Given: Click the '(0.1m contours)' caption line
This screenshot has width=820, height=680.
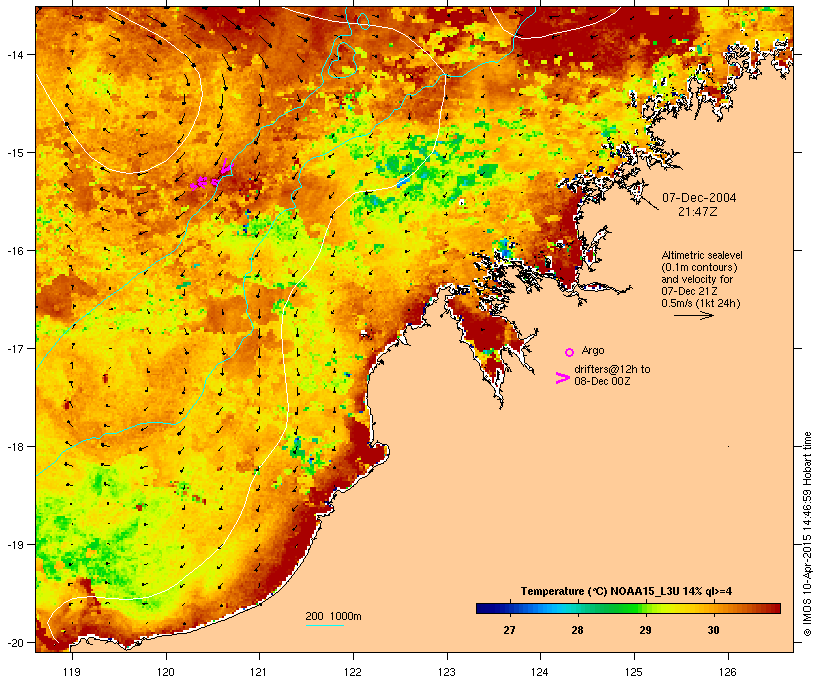Looking at the screenshot, I should coord(699,267).
